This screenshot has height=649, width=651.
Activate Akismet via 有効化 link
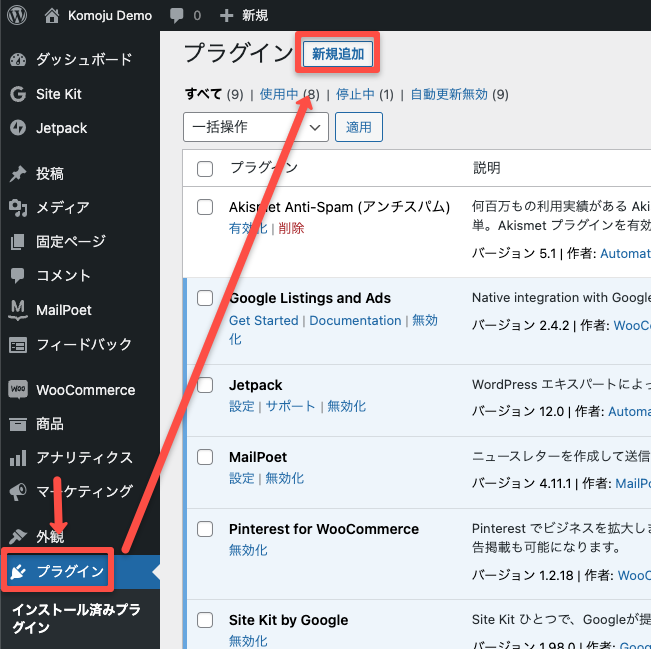[248, 228]
